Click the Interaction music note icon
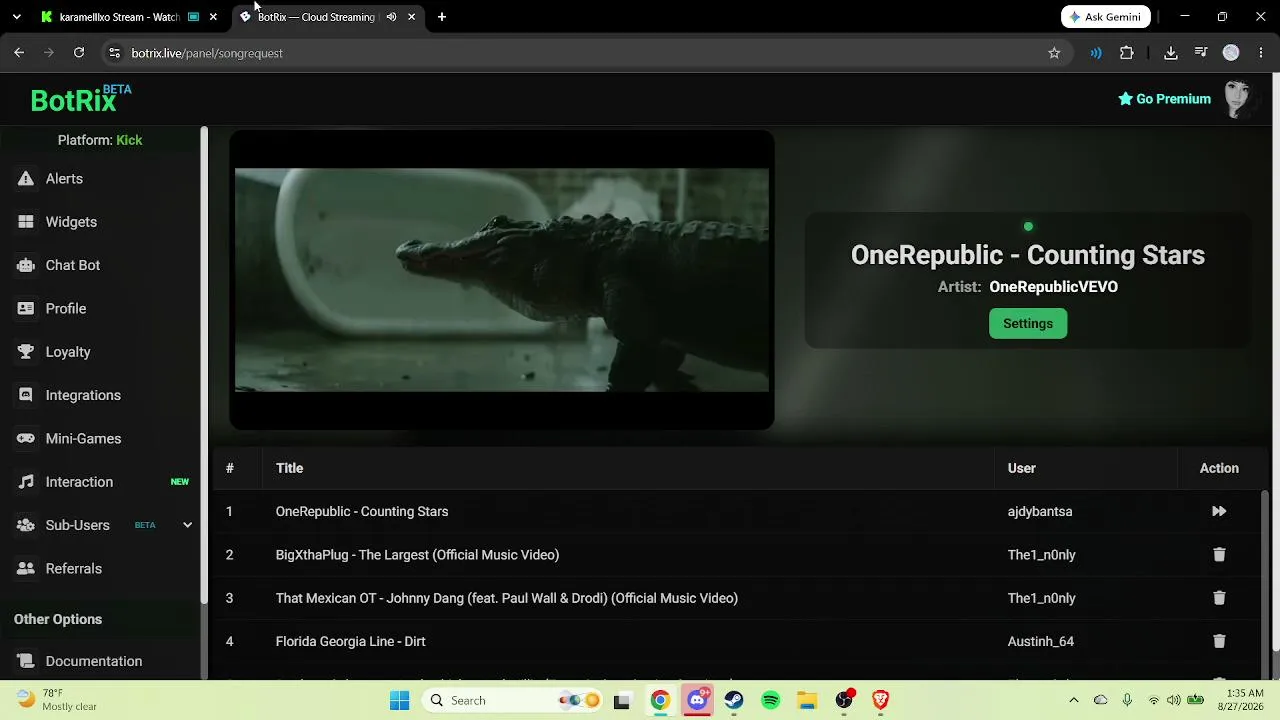This screenshot has height=720, width=1280. pyautogui.click(x=26, y=482)
